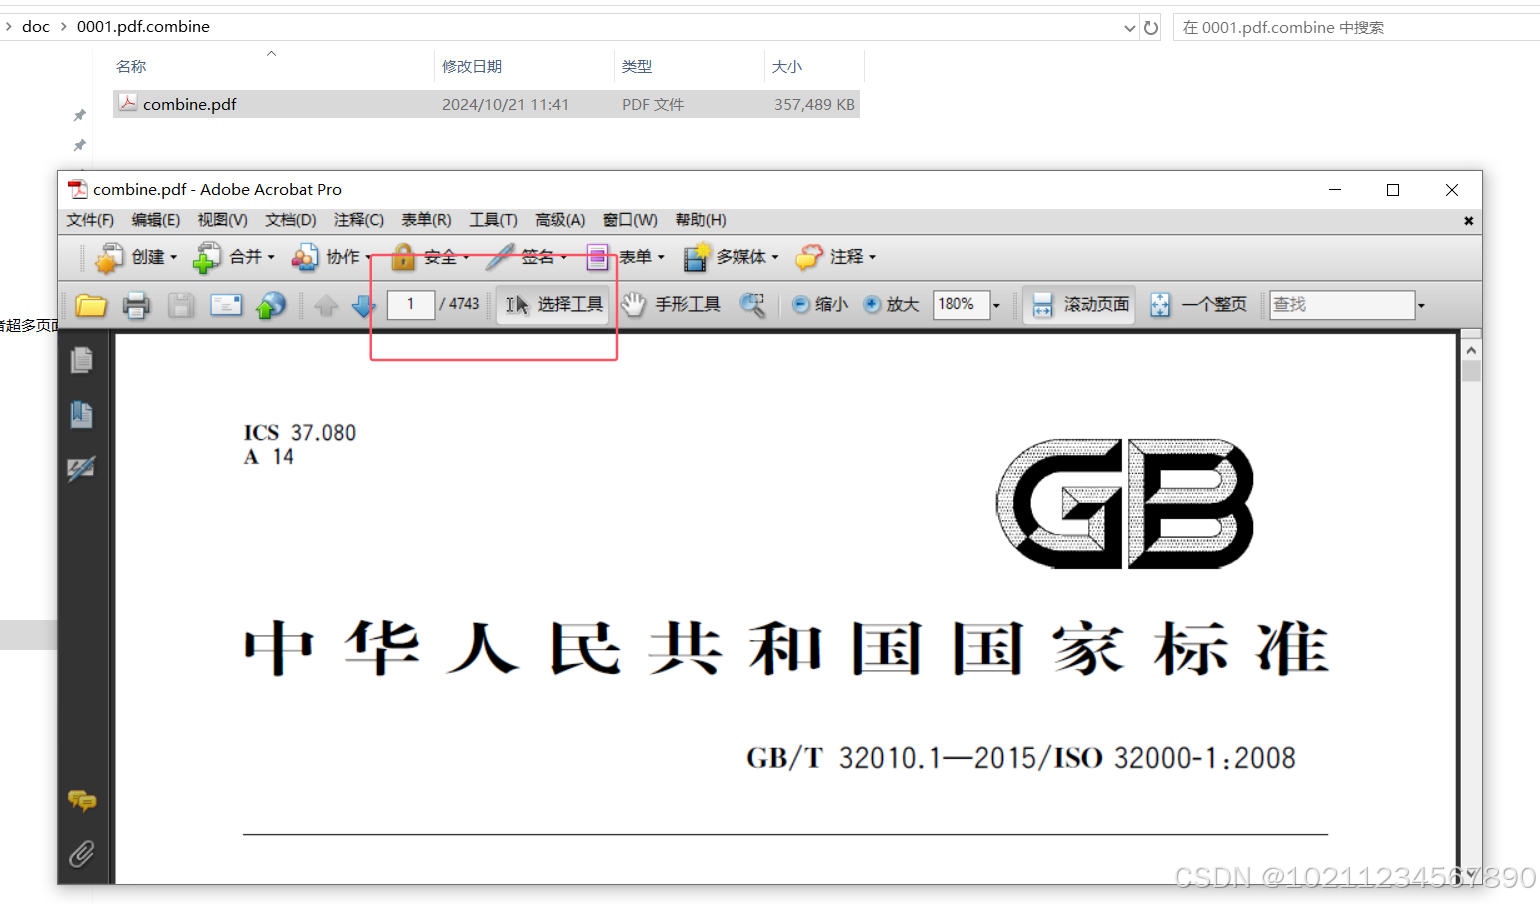Expand the Find options dropdown arrow

[x=1421, y=305]
